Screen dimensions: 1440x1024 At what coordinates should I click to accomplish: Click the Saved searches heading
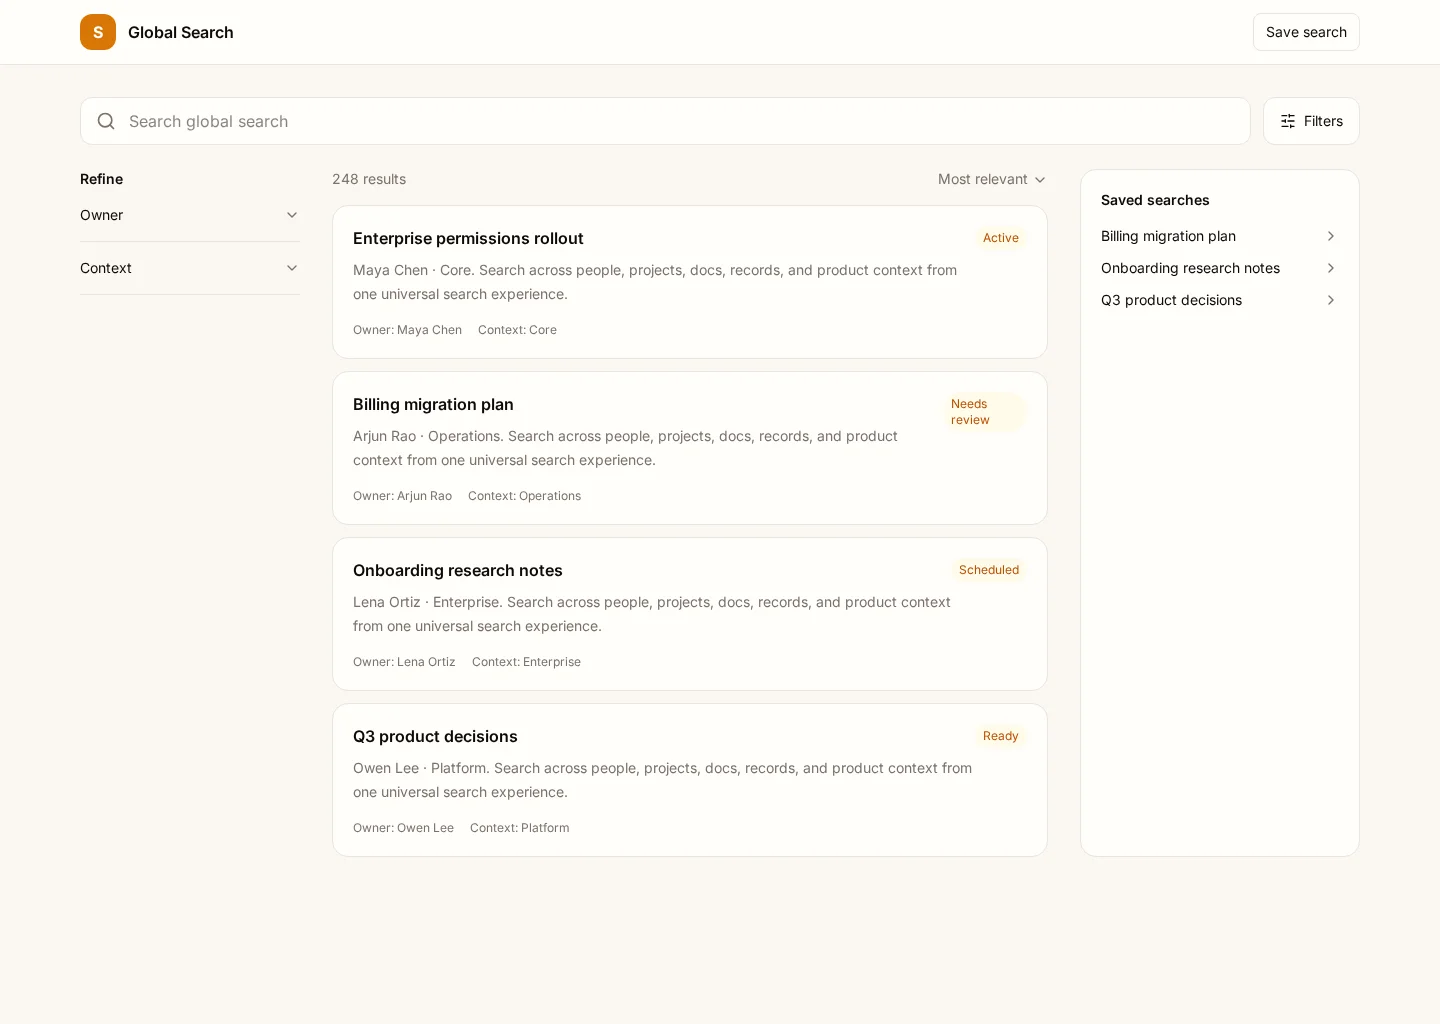(x=1155, y=200)
